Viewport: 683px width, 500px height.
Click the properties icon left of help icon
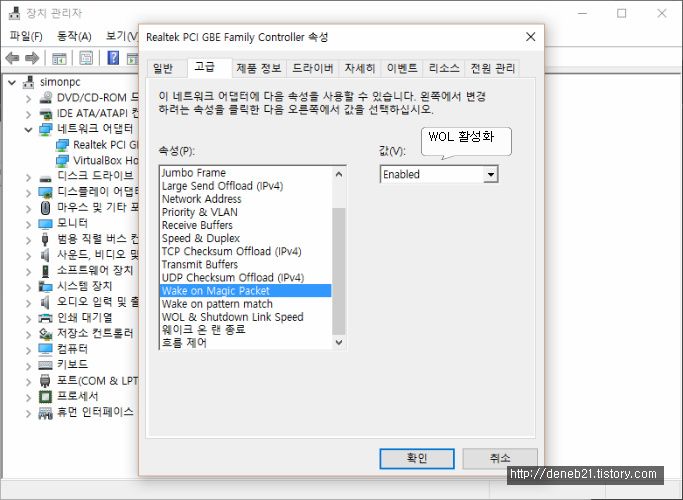86,57
